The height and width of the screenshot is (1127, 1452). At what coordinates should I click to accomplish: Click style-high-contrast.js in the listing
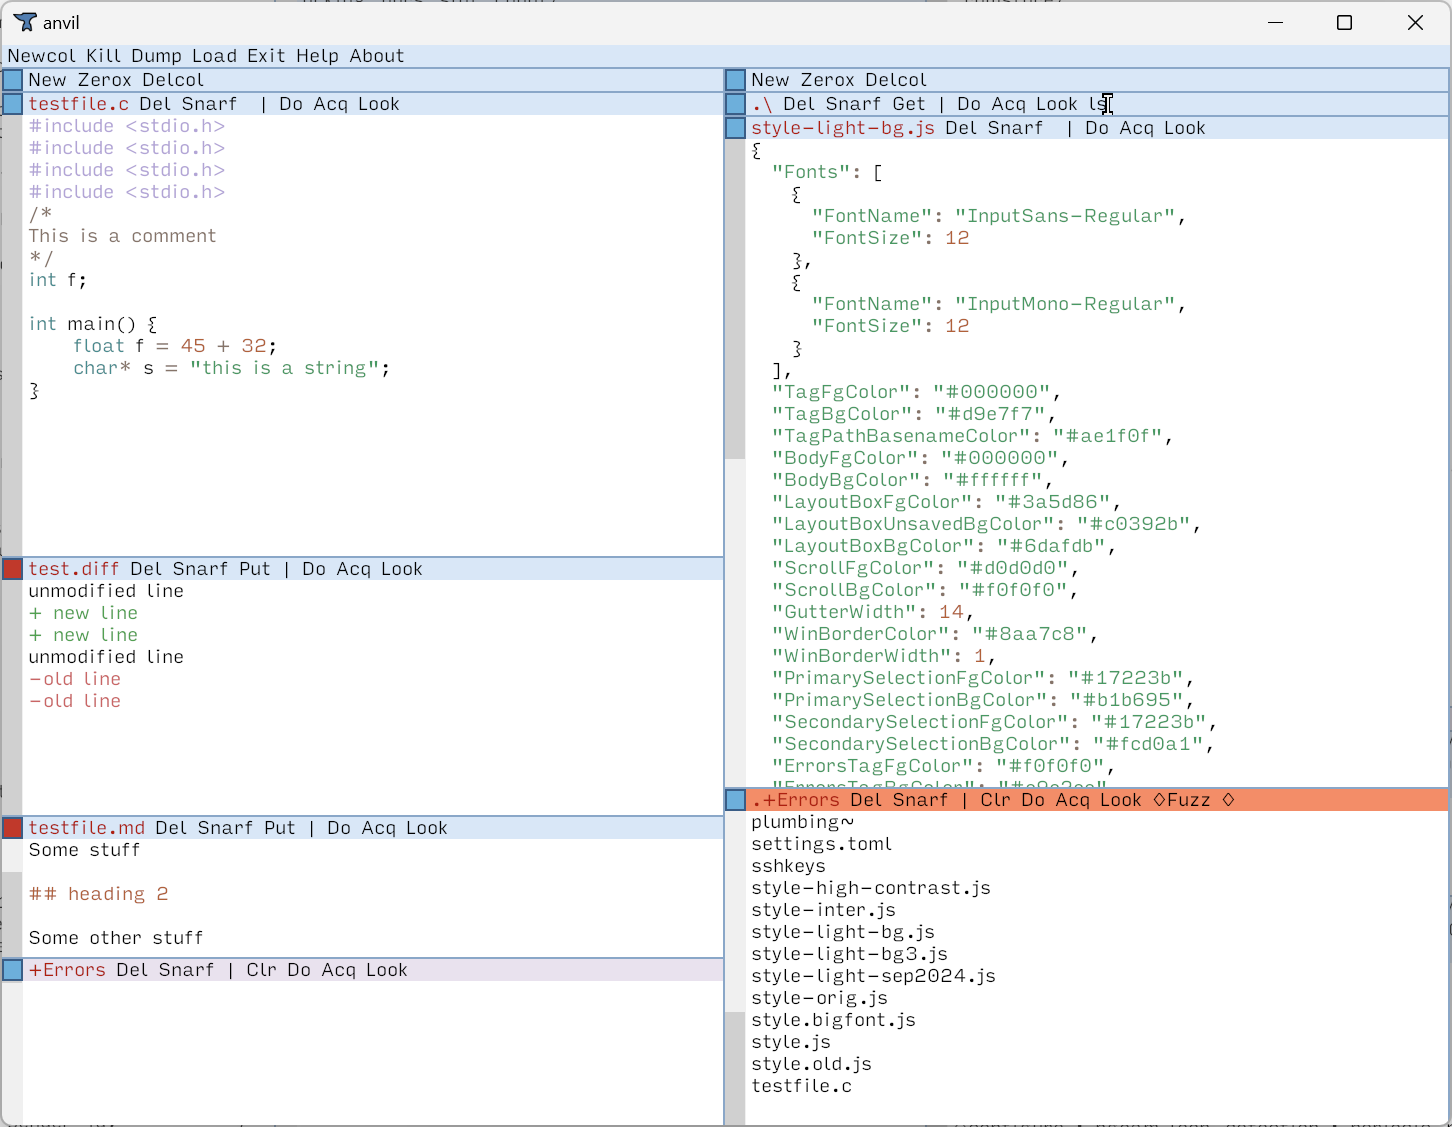[871, 888]
